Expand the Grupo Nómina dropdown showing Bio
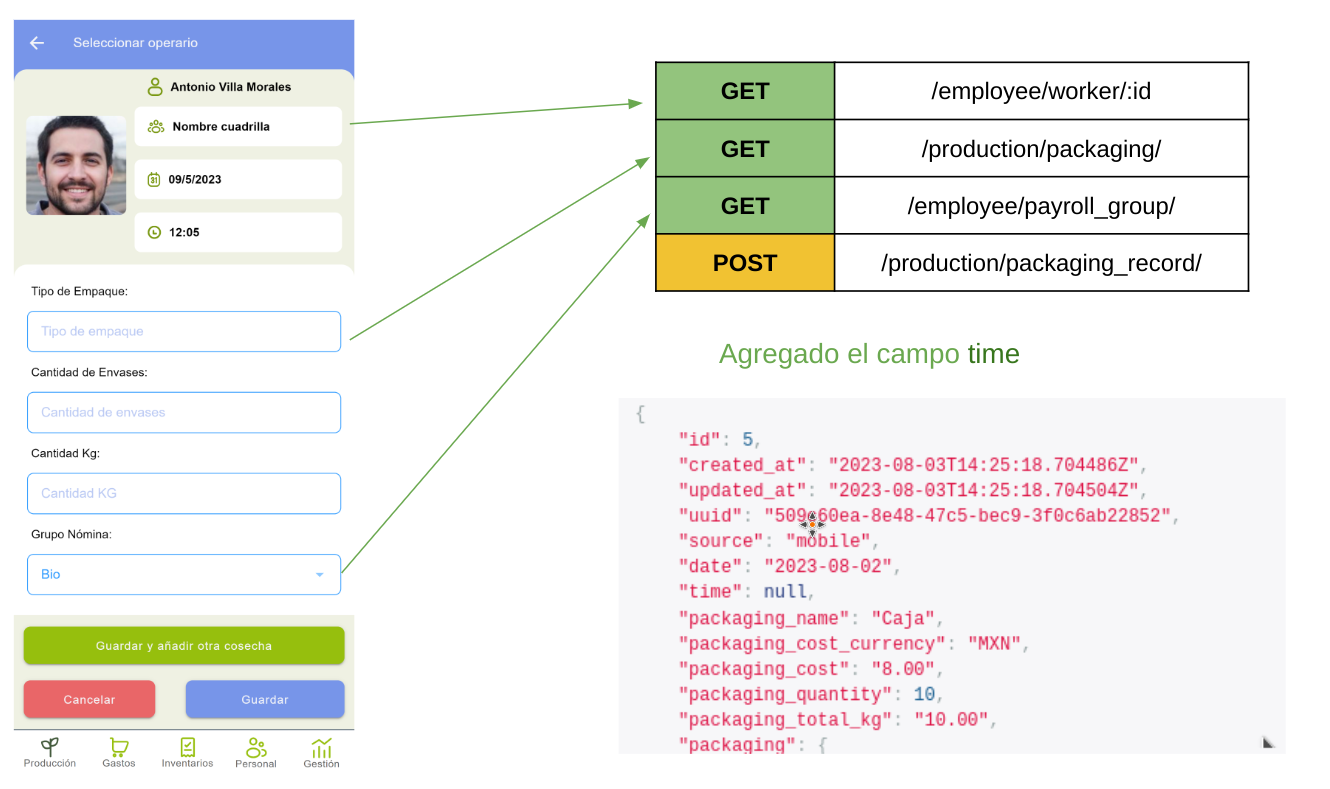This screenshot has width=1330, height=789. coord(184,575)
